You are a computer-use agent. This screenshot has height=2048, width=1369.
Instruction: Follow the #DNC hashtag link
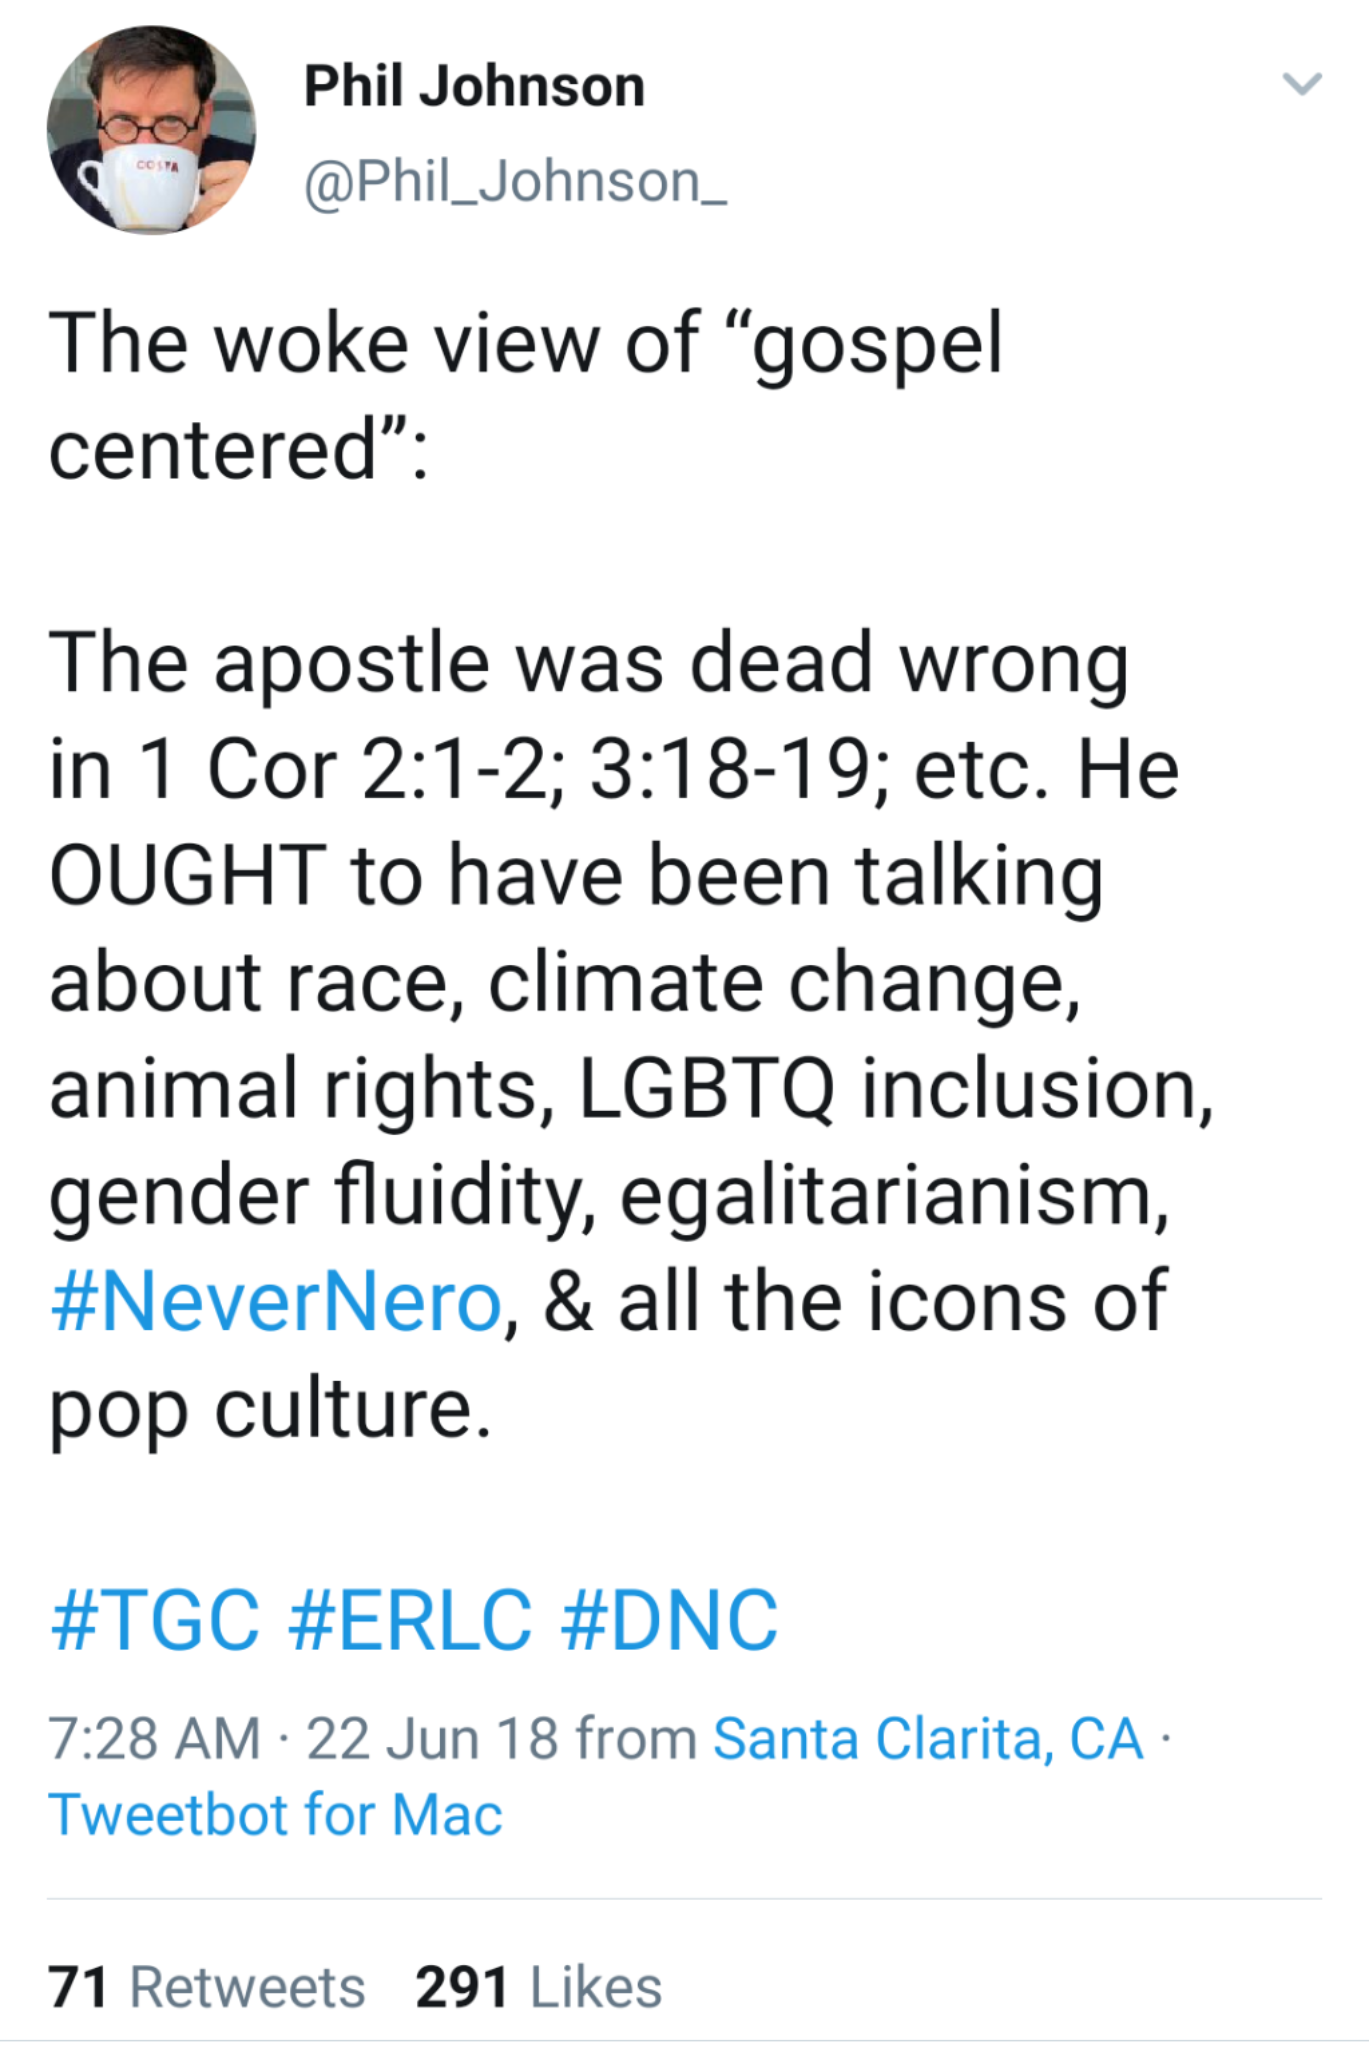pos(669,1620)
